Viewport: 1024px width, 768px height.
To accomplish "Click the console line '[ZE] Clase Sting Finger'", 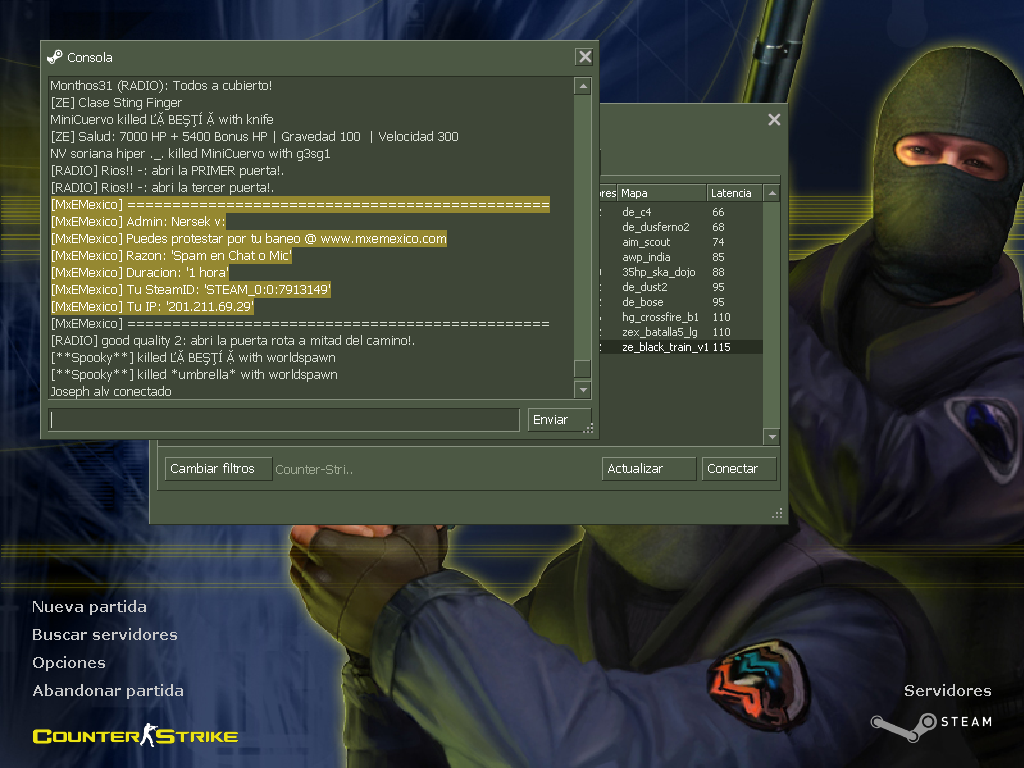I will pyautogui.click(x=116, y=103).
